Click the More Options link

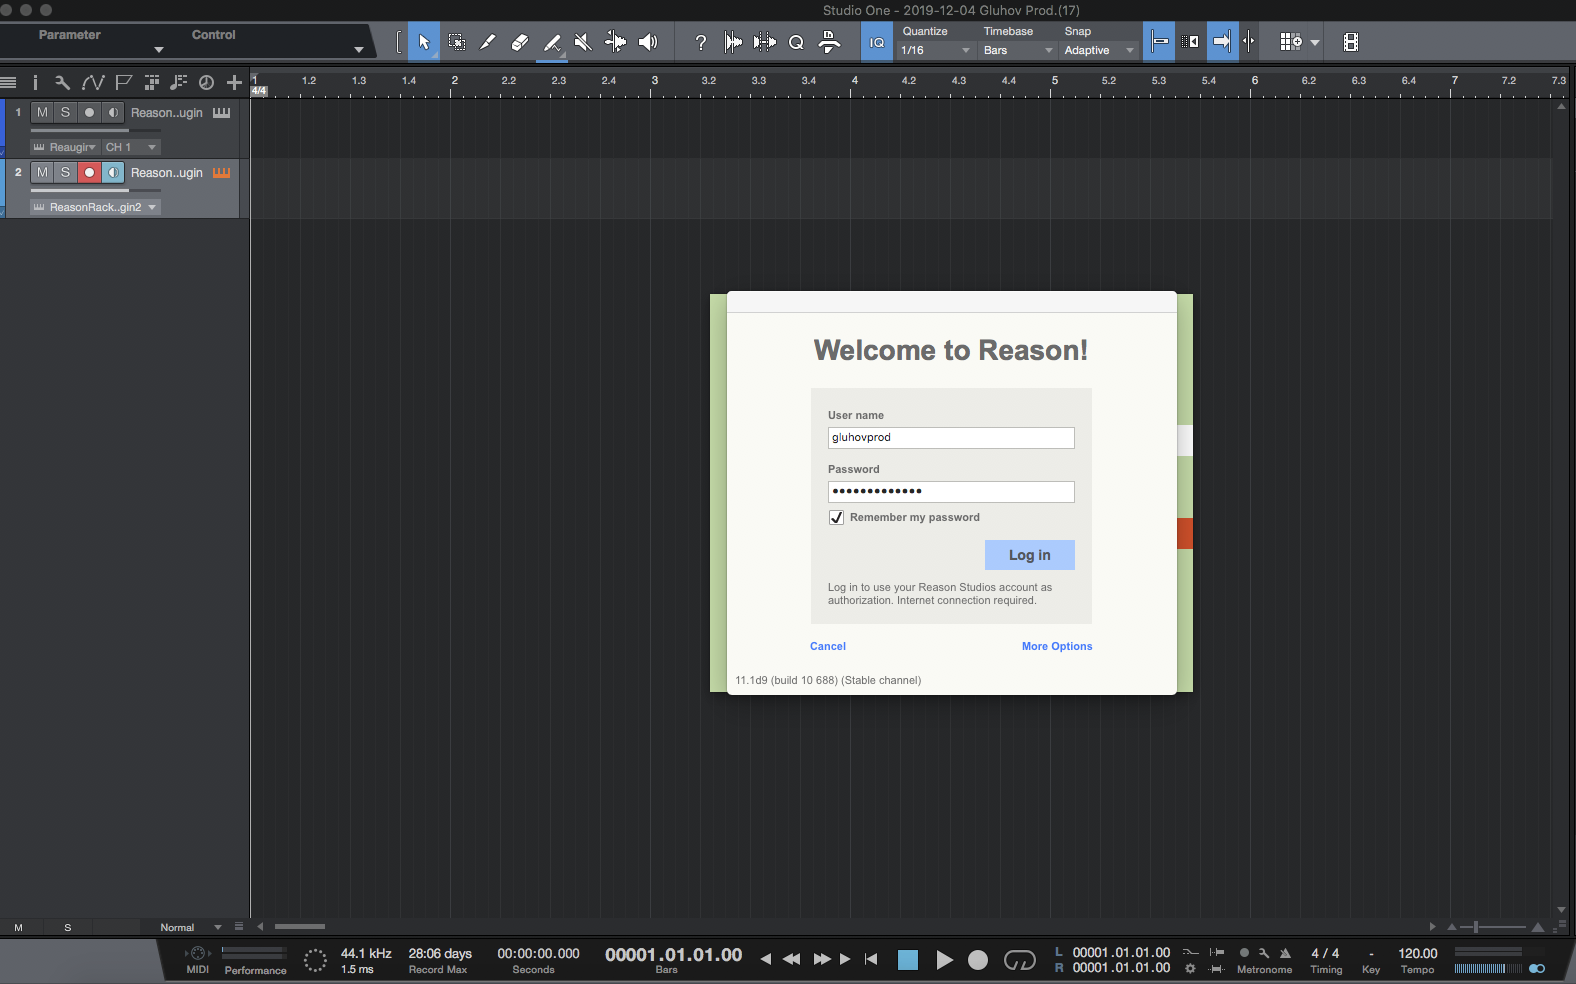tap(1056, 646)
